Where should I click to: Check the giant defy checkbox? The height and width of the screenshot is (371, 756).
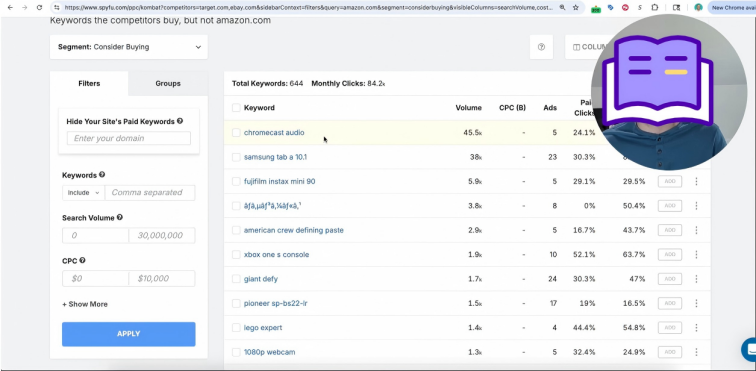point(236,279)
